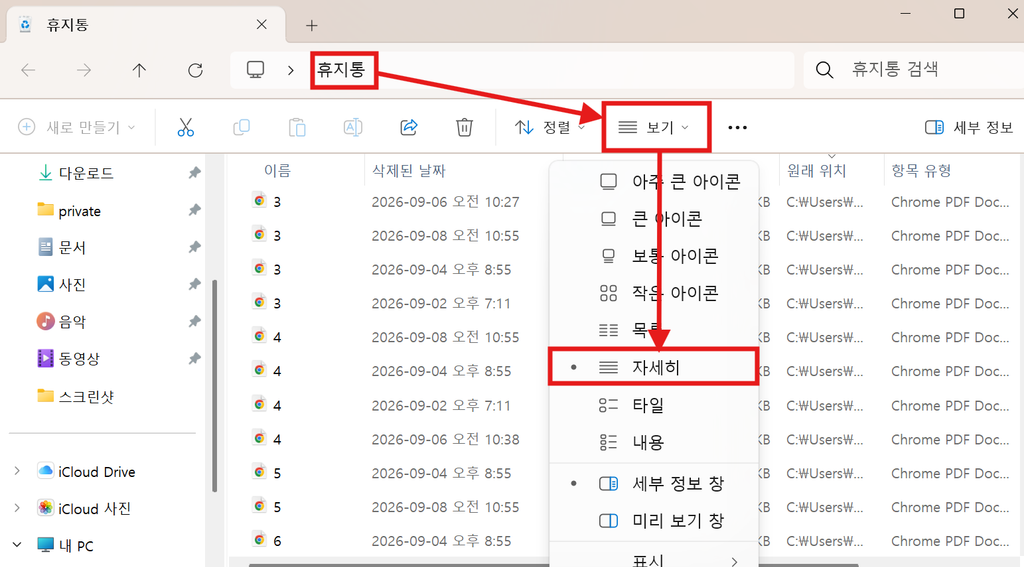
Task: Click 휴지통 in the address bar
Action: click(x=341, y=69)
